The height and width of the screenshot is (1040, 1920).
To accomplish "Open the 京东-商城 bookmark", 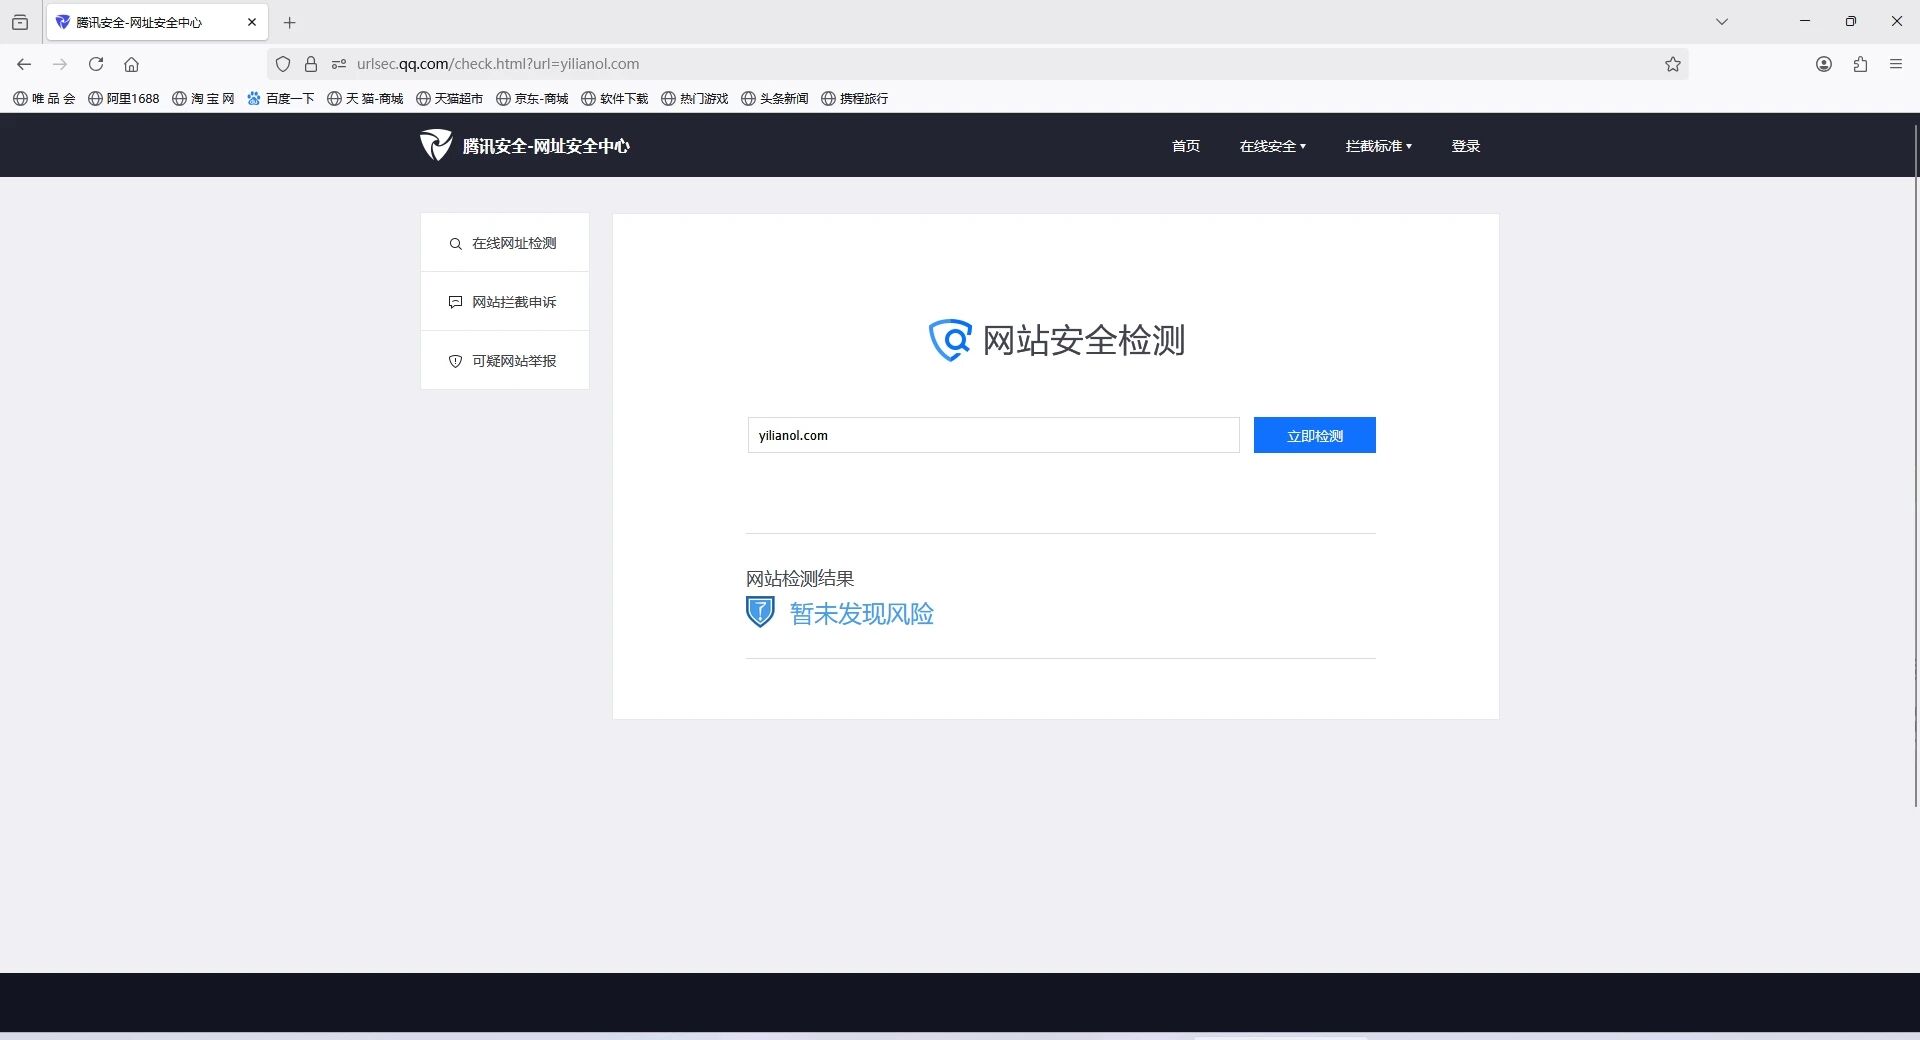I will [532, 98].
